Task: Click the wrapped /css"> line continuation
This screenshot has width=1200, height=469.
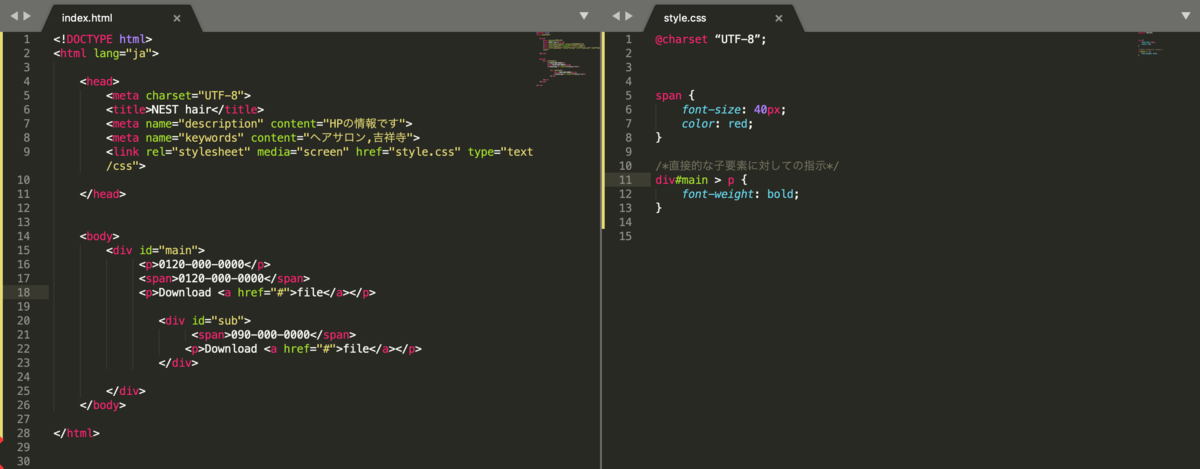Action: tap(126, 166)
